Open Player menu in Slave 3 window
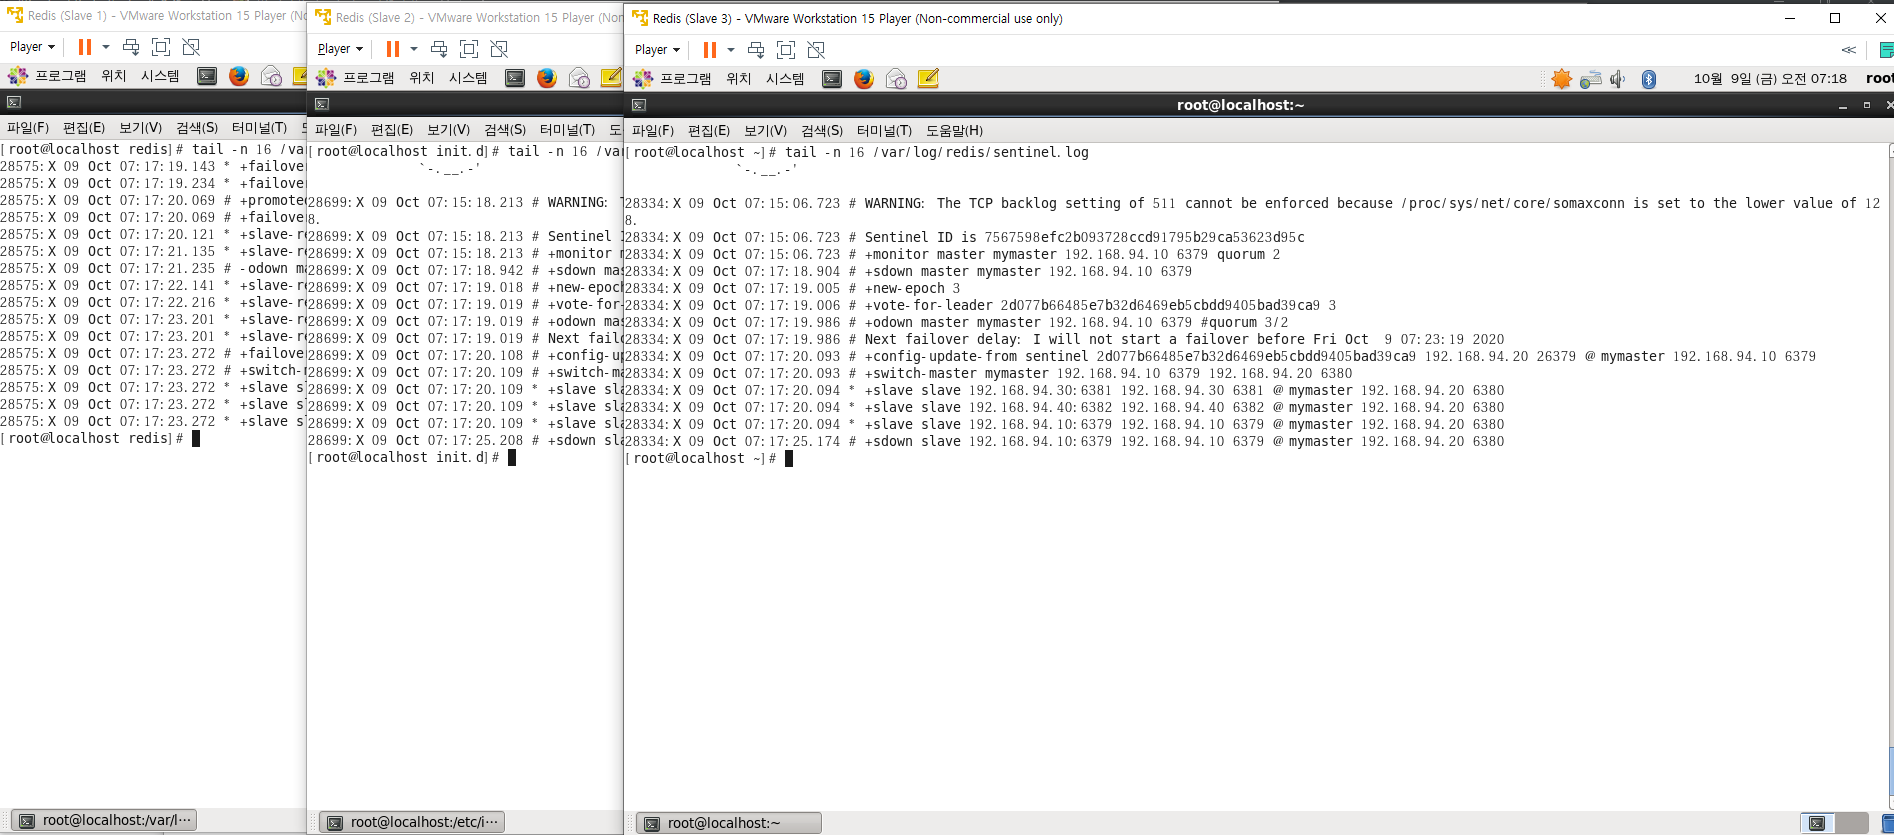Viewport: 1894px width, 835px height. 657,50
